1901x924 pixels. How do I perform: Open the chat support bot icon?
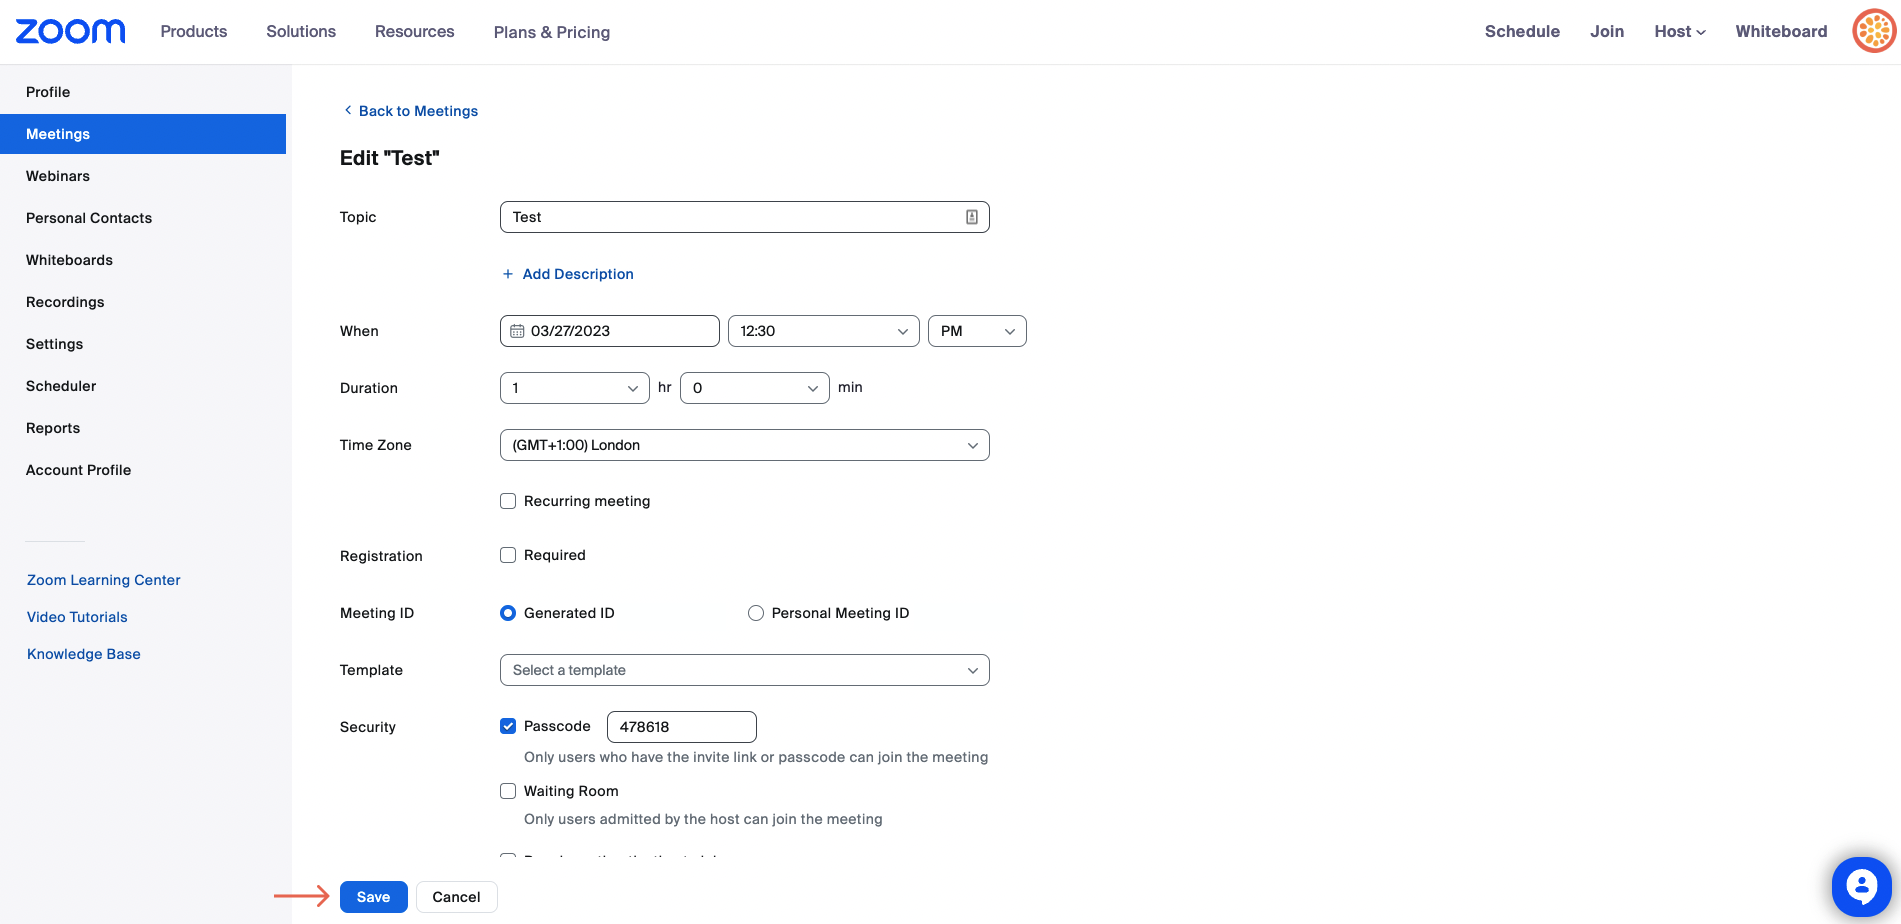coord(1860,886)
